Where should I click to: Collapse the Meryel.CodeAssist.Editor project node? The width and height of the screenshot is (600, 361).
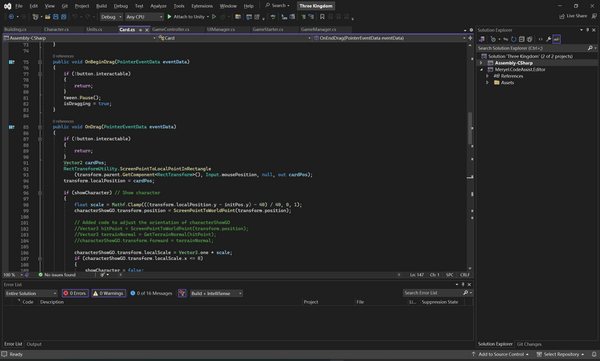click(x=481, y=69)
